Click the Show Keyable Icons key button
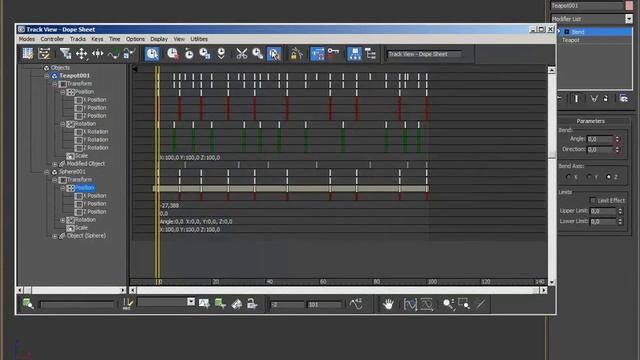The width and height of the screenshot is (640, 360). pyautogui.click(x=333, y=53)
